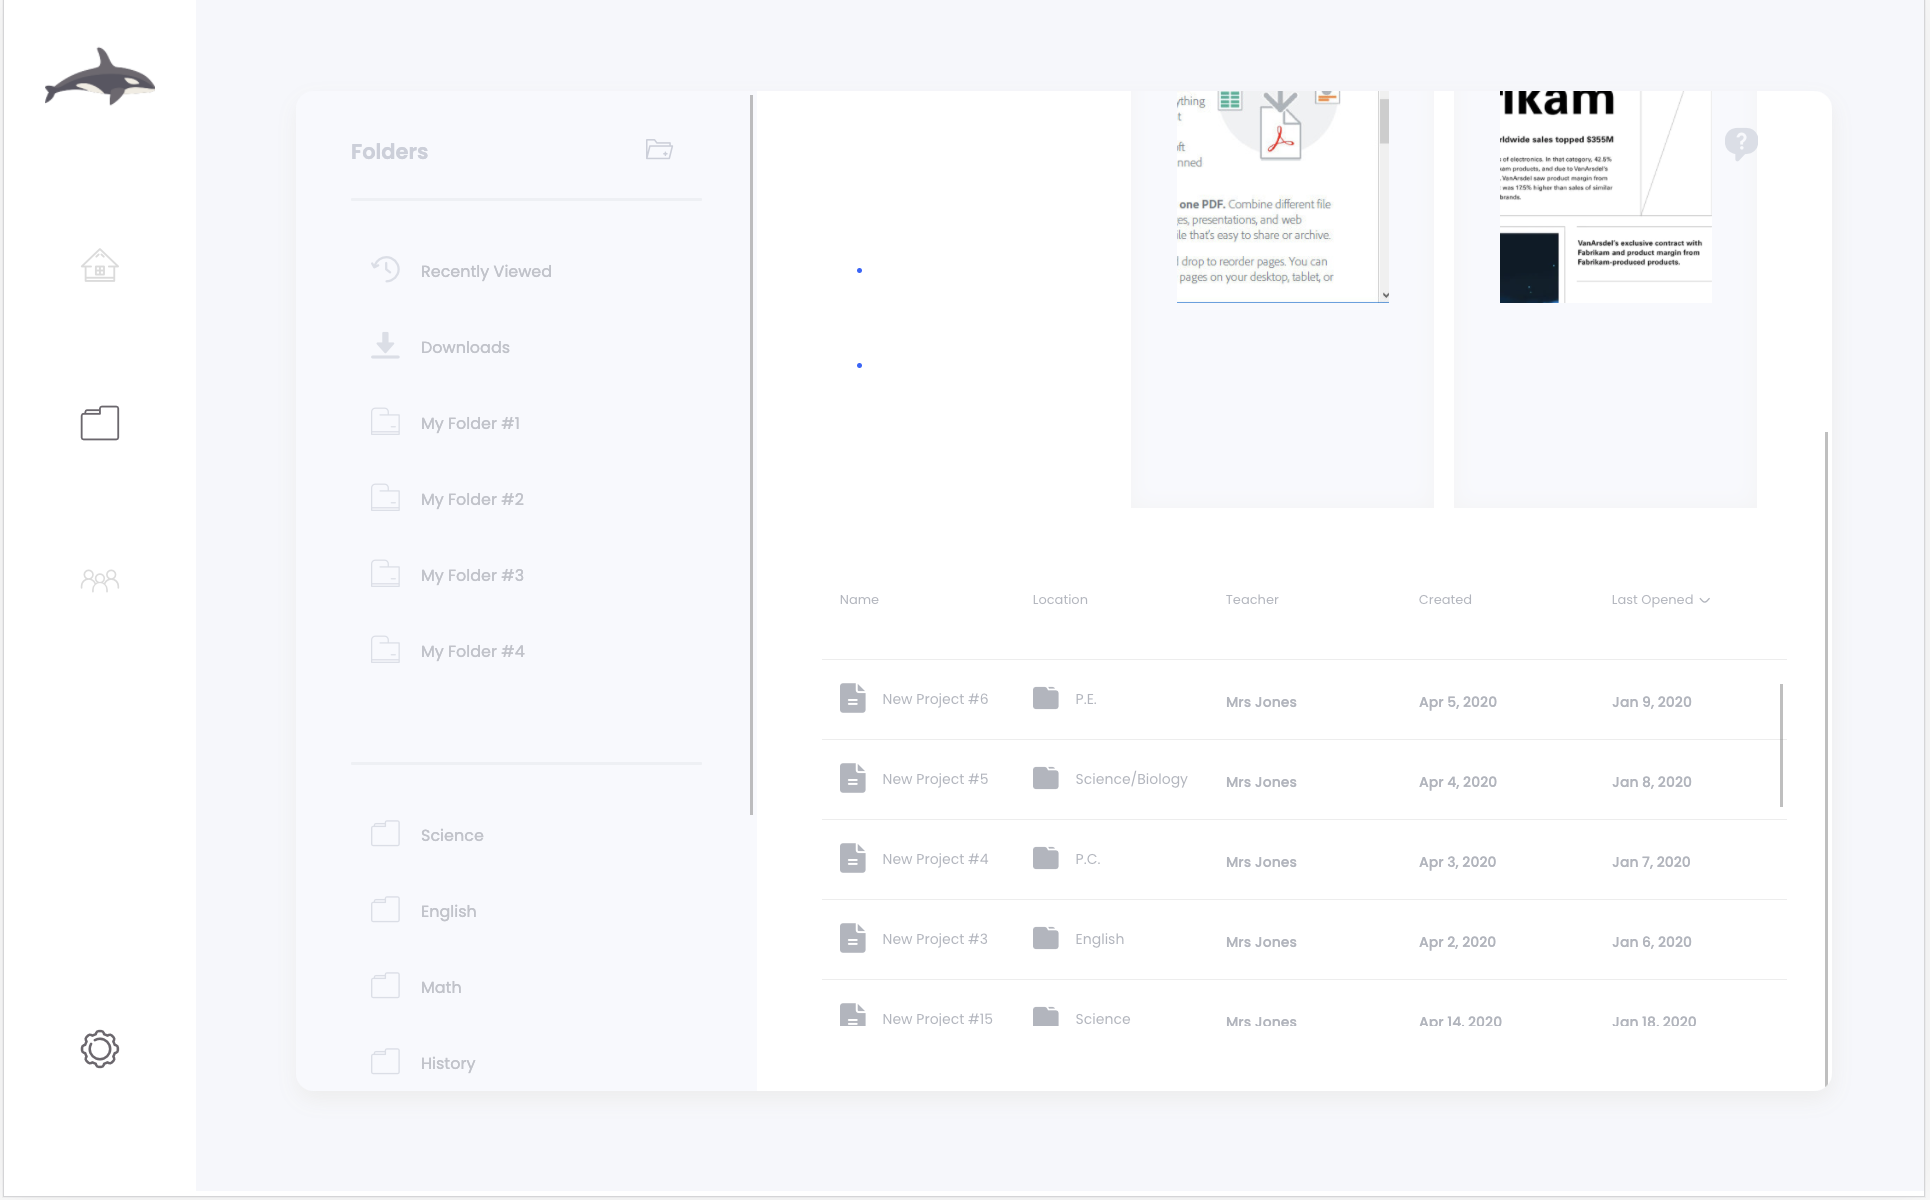Click the help question mark bubble
The height and width of the screenshot is (1200, 1930).
click(x=1740, y=143)
